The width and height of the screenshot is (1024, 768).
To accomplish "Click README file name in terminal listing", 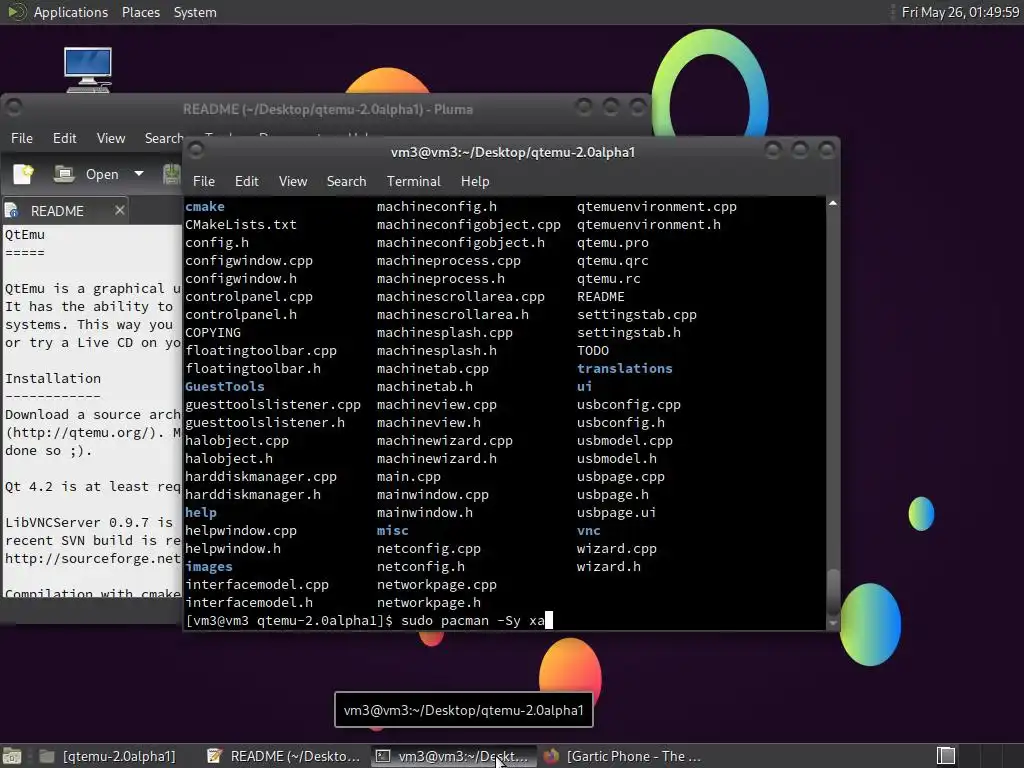I will point(601,296).
